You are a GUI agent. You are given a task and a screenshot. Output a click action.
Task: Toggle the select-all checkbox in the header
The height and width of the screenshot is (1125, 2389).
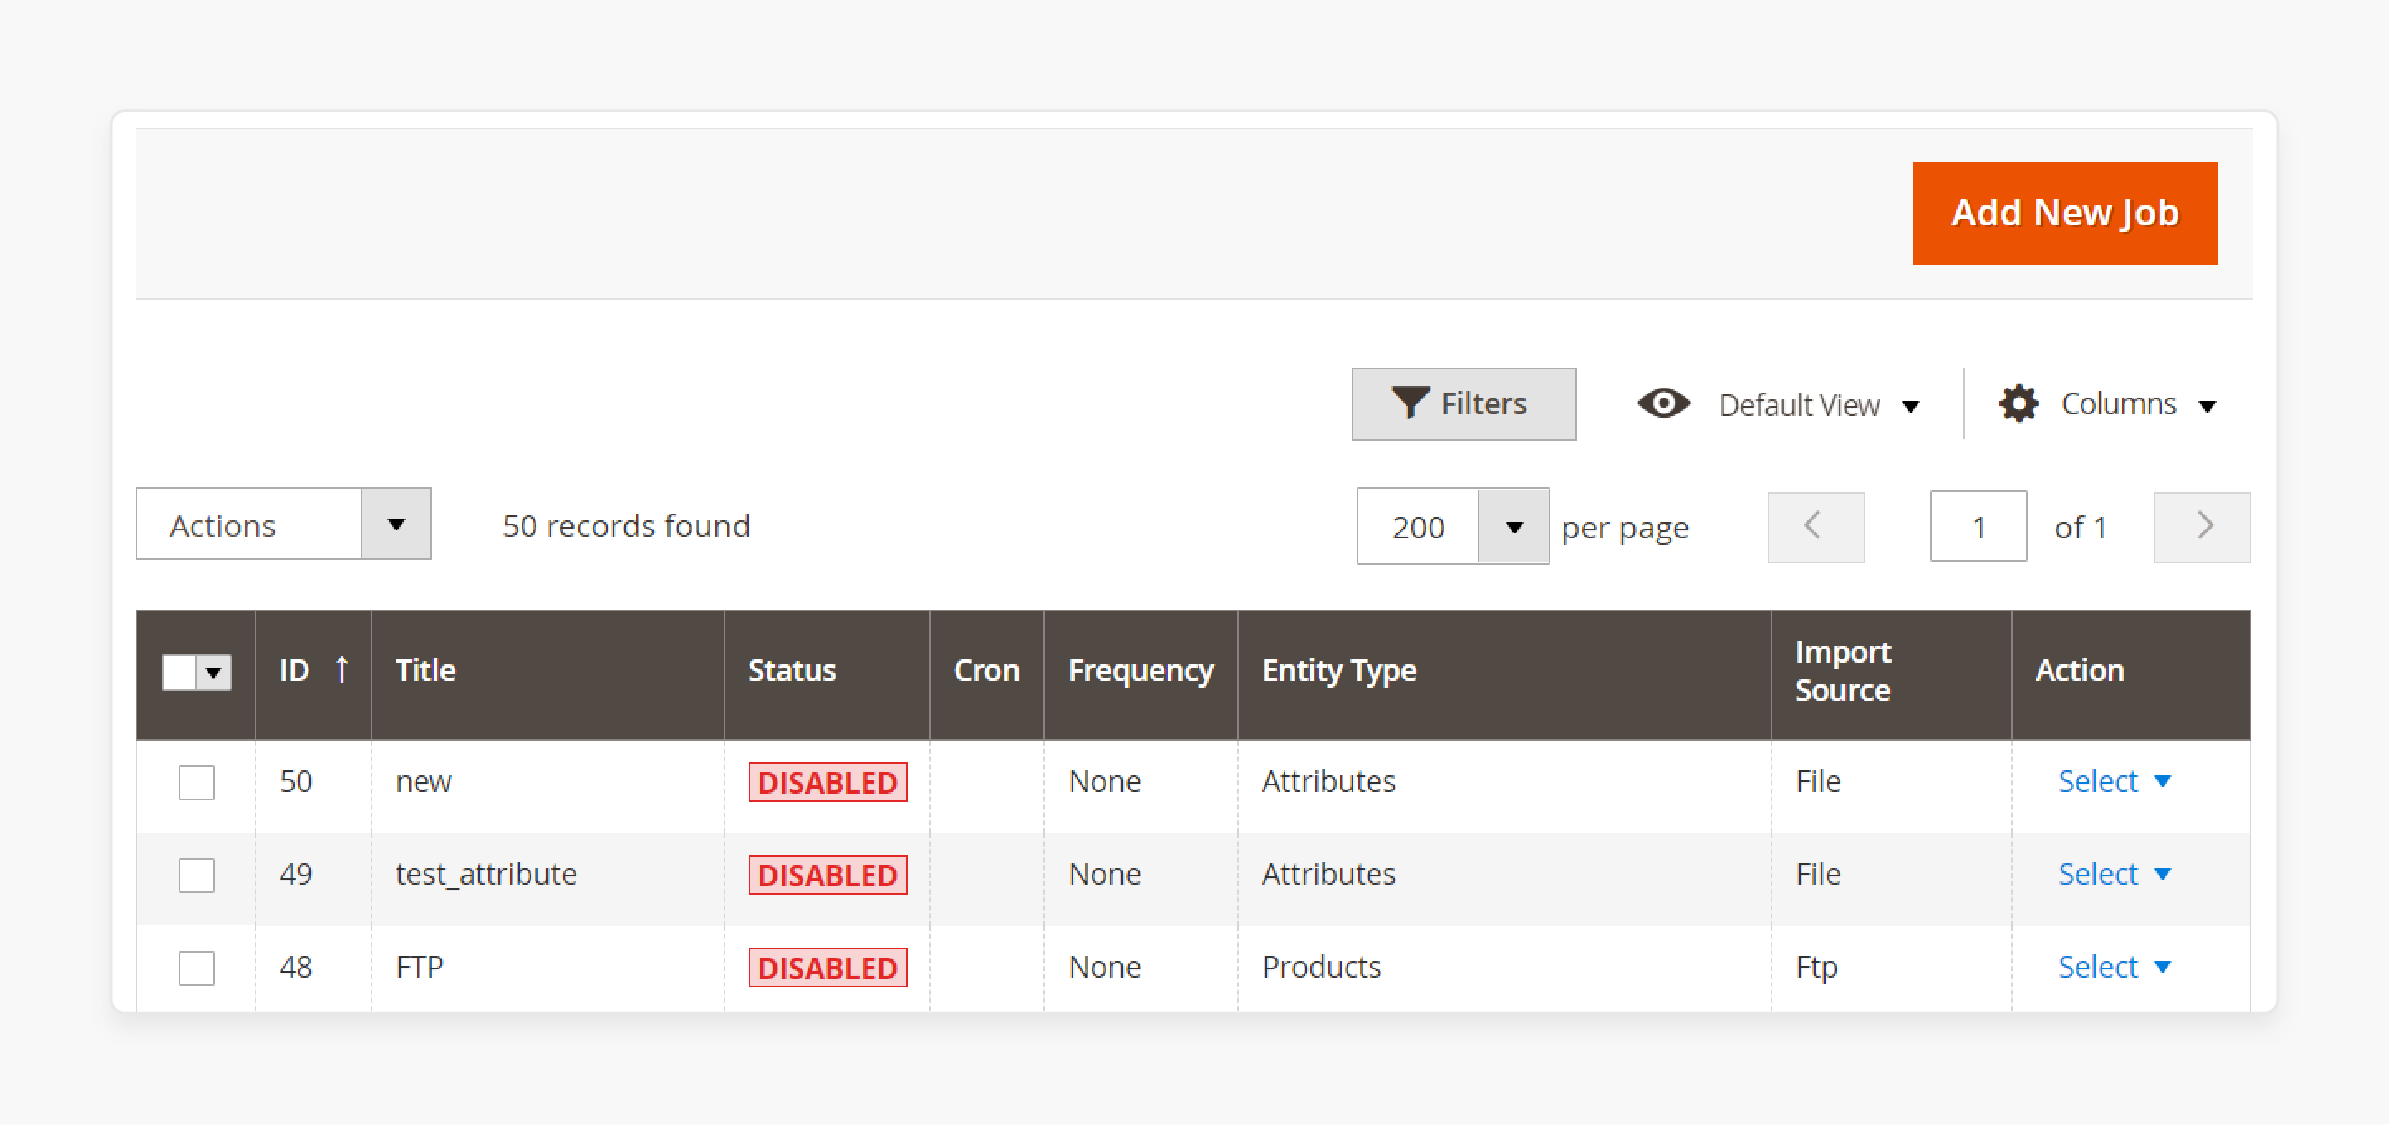[x=179, y=672]
